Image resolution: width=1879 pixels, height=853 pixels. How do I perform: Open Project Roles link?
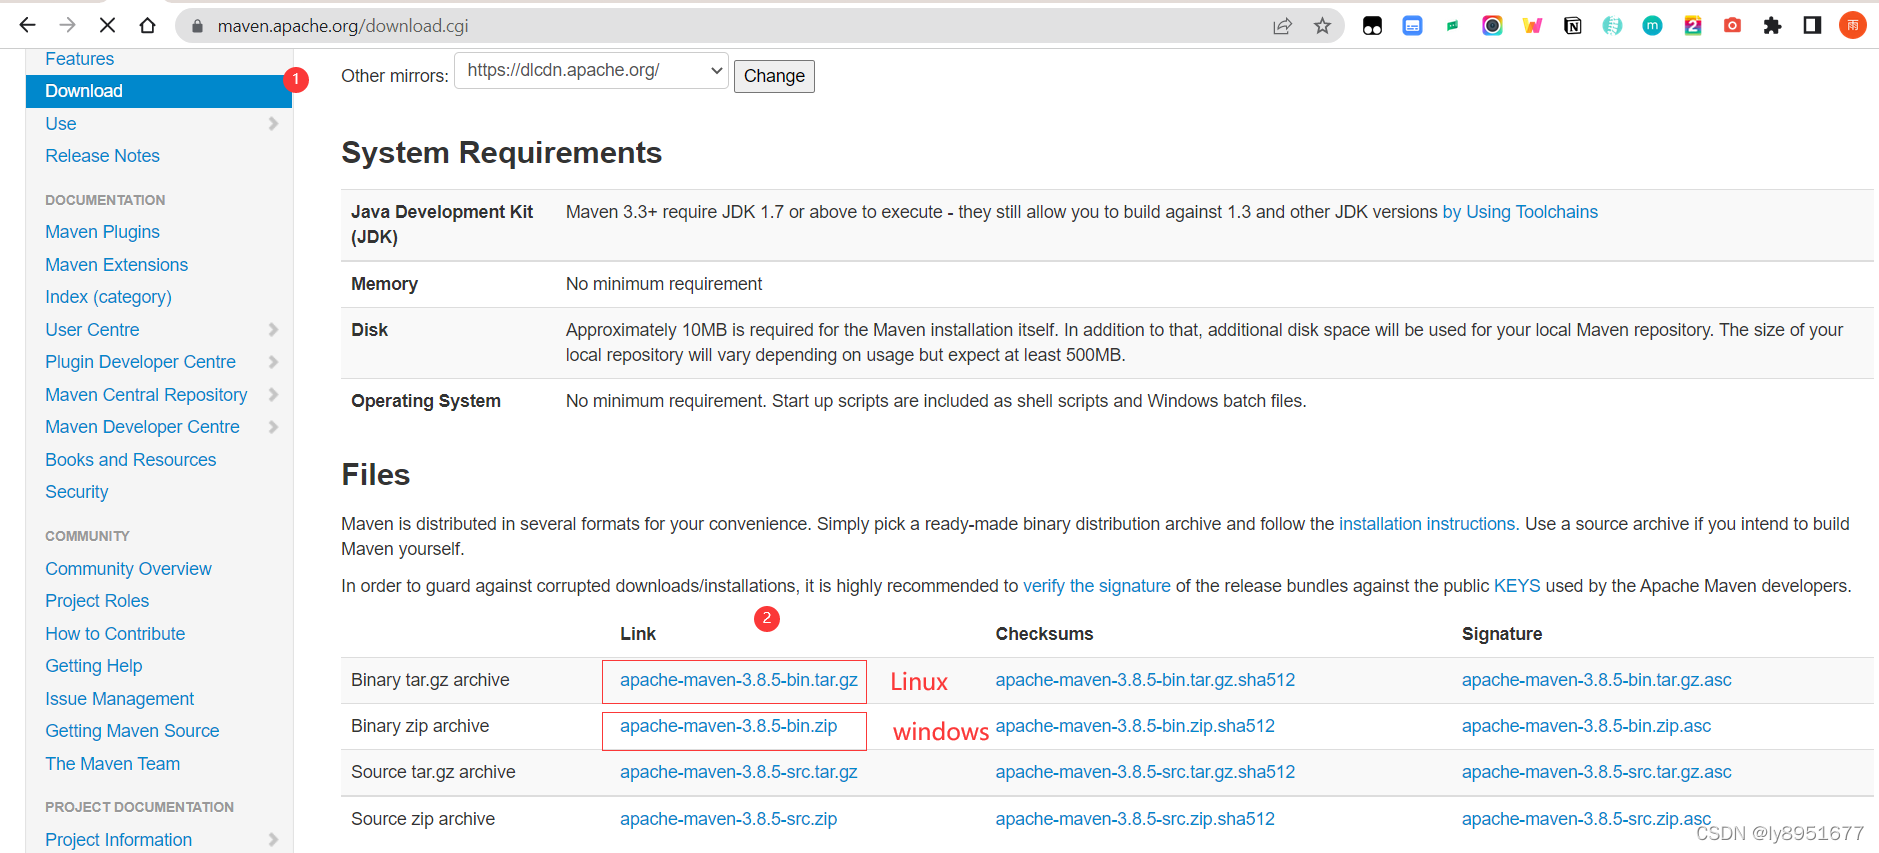point(97,601)
